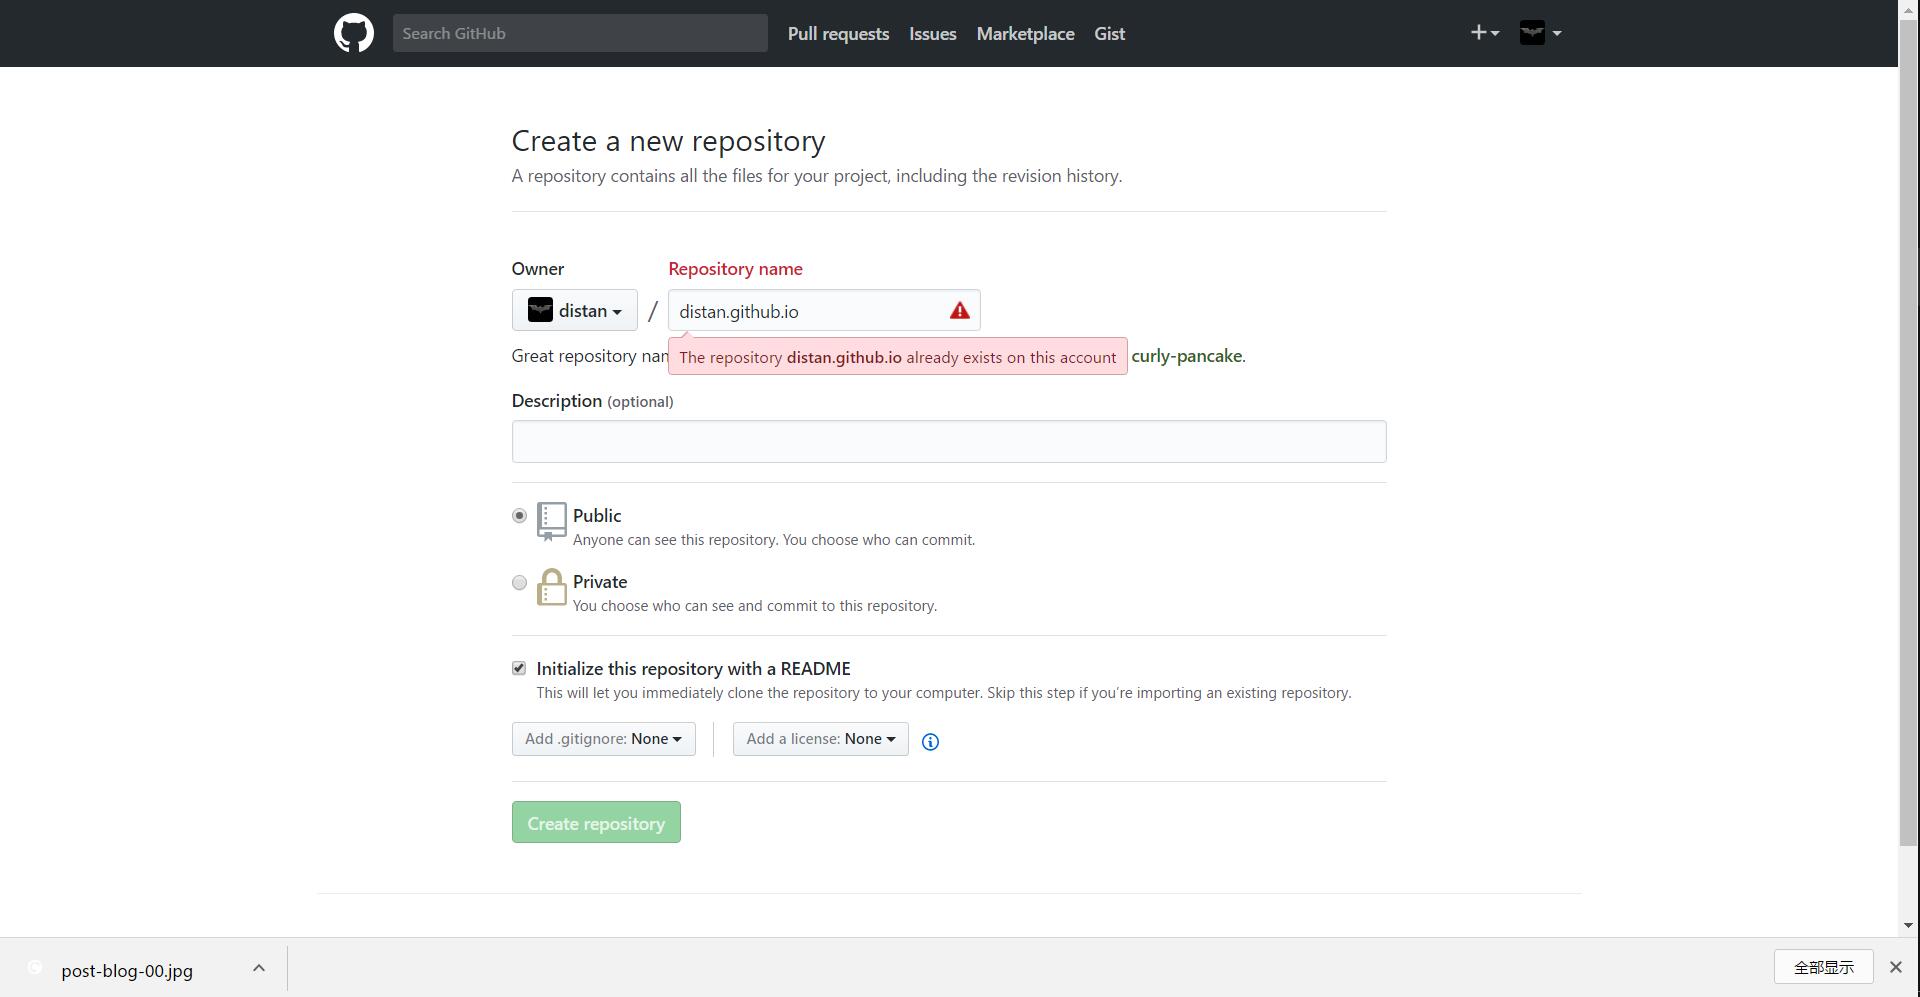1920x997 pixels.
Task: Open Gist in the top nav
Action: coord(1109,33)
